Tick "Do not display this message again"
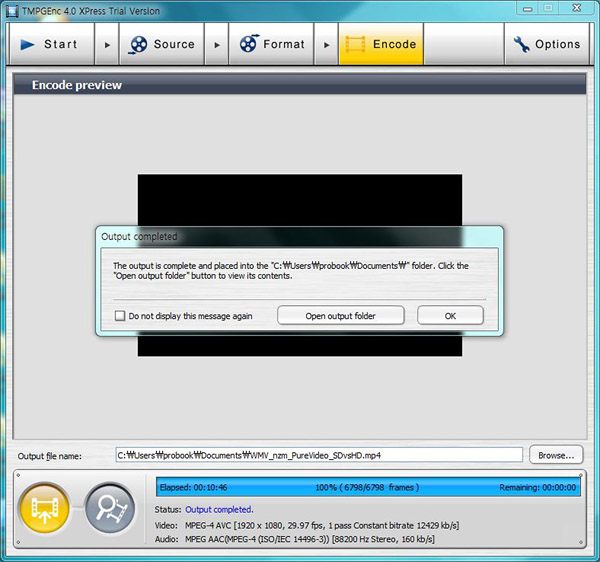600x562 pixels. [120, 316]
